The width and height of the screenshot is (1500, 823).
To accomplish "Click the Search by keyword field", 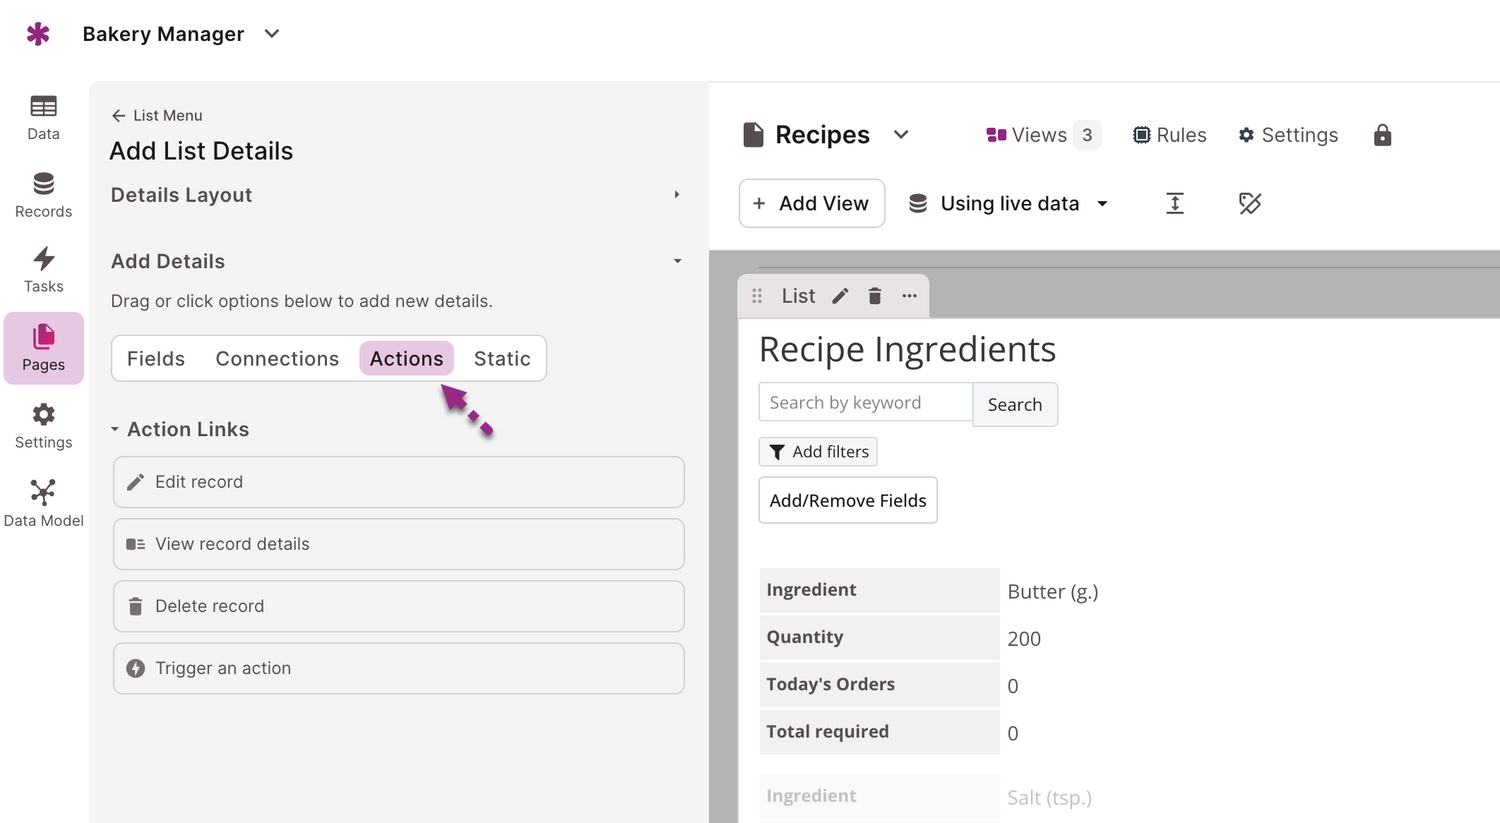I will 865,403.
